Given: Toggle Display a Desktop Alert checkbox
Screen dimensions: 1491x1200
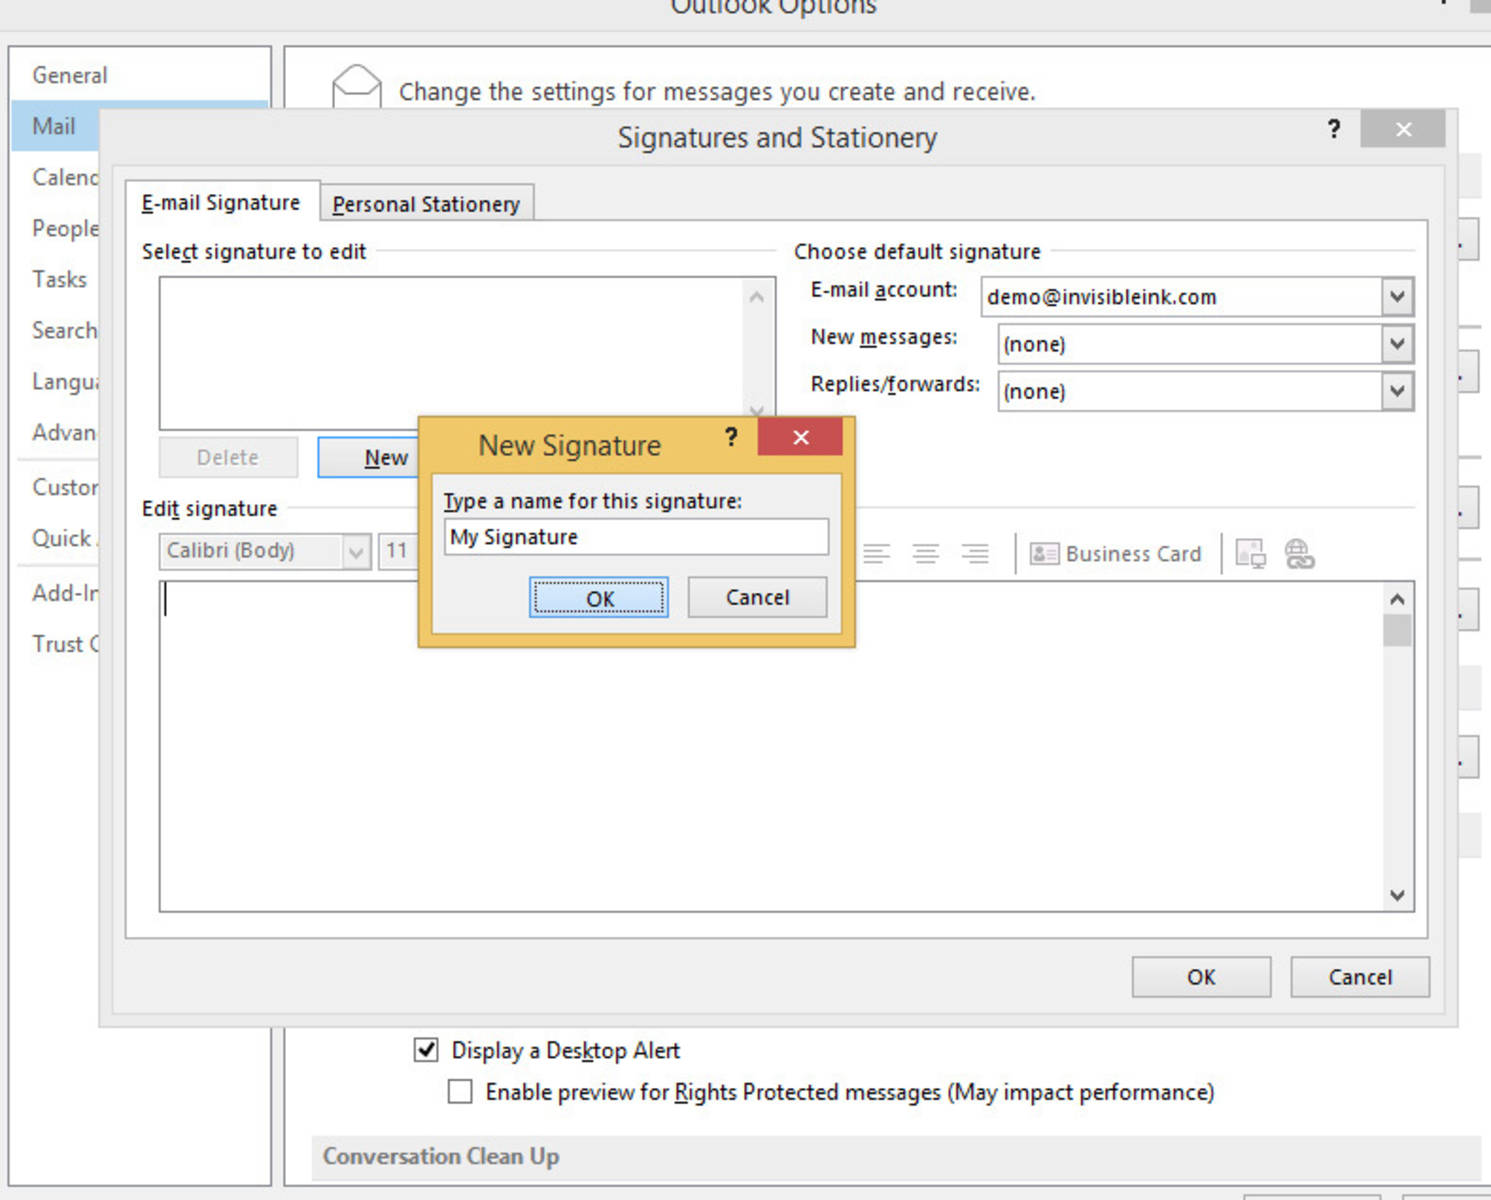Looking at the screenshot, I should tap(426, 1050).
